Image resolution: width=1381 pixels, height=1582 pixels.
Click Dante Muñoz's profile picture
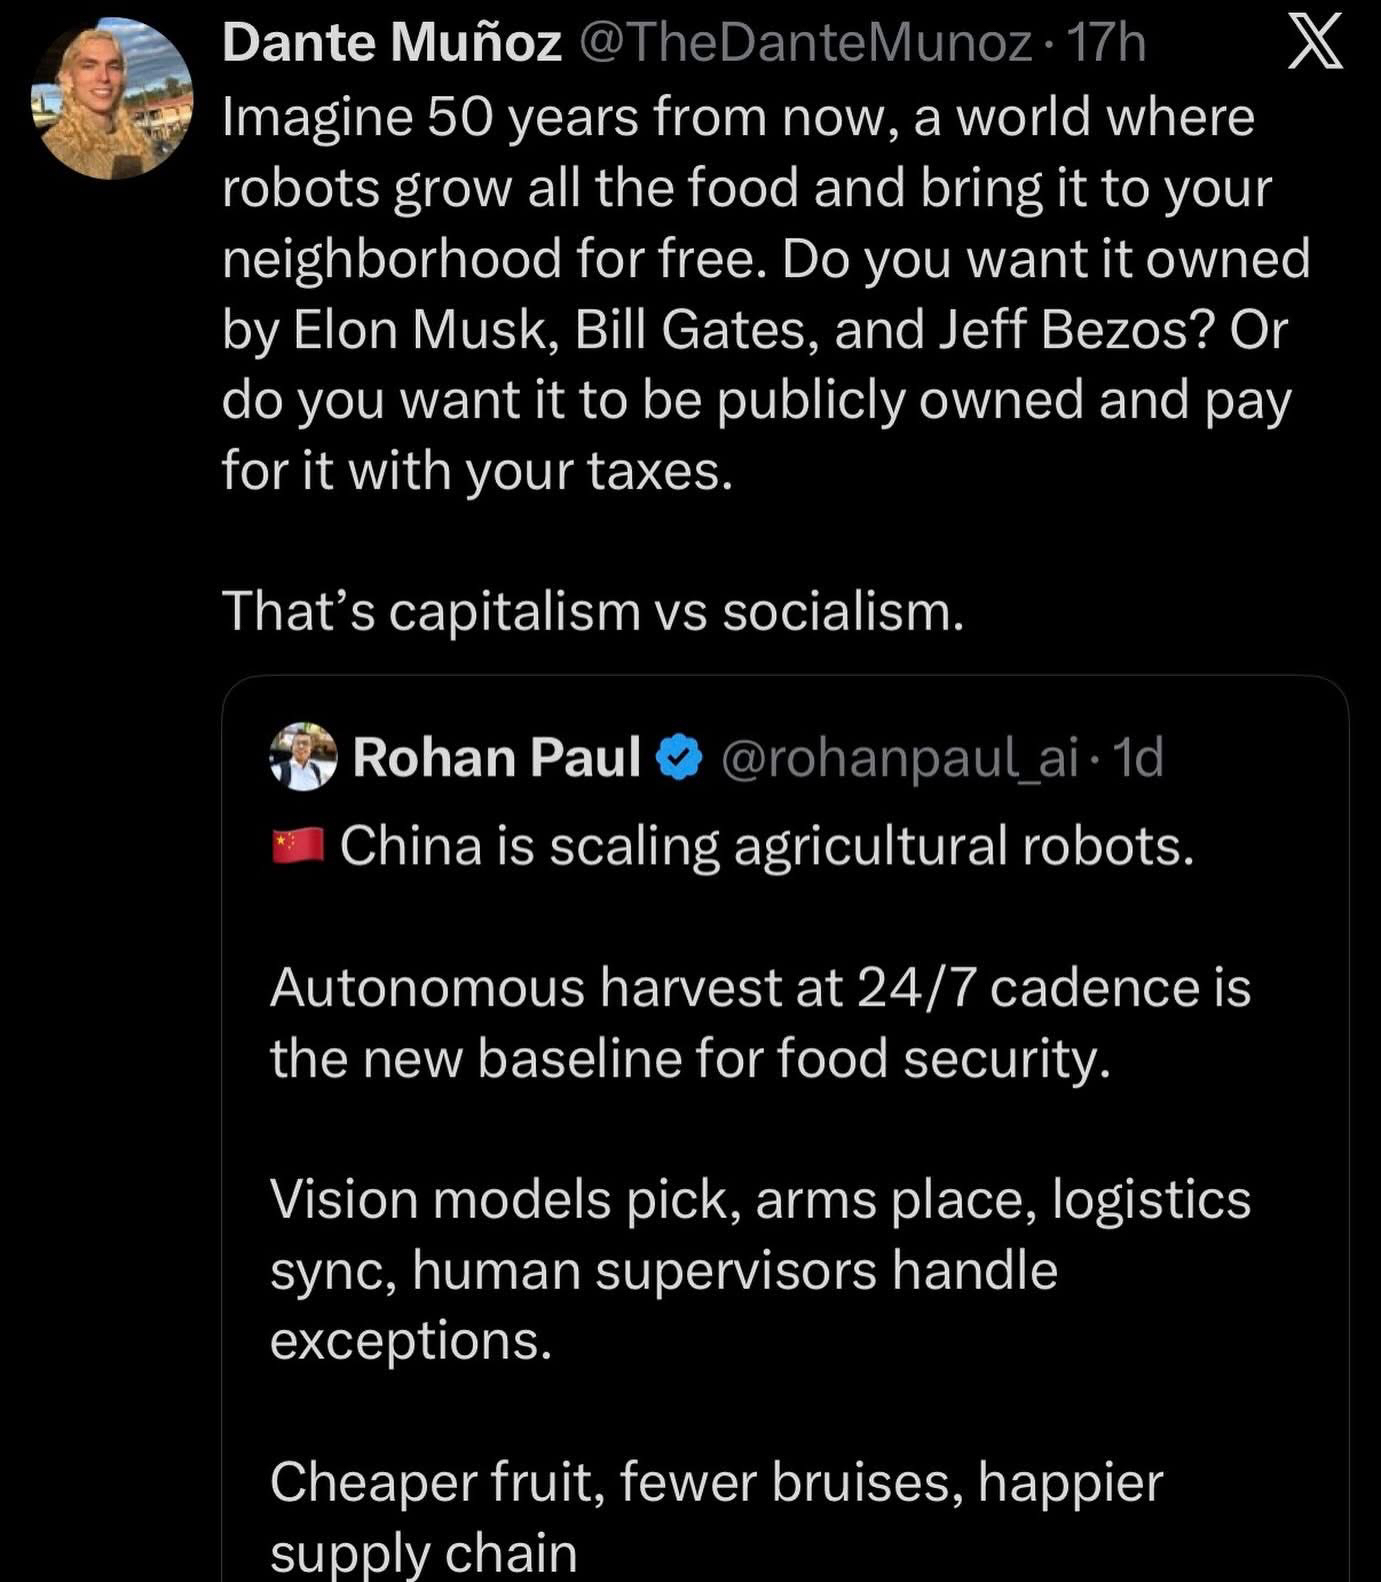tap(112, 101)
